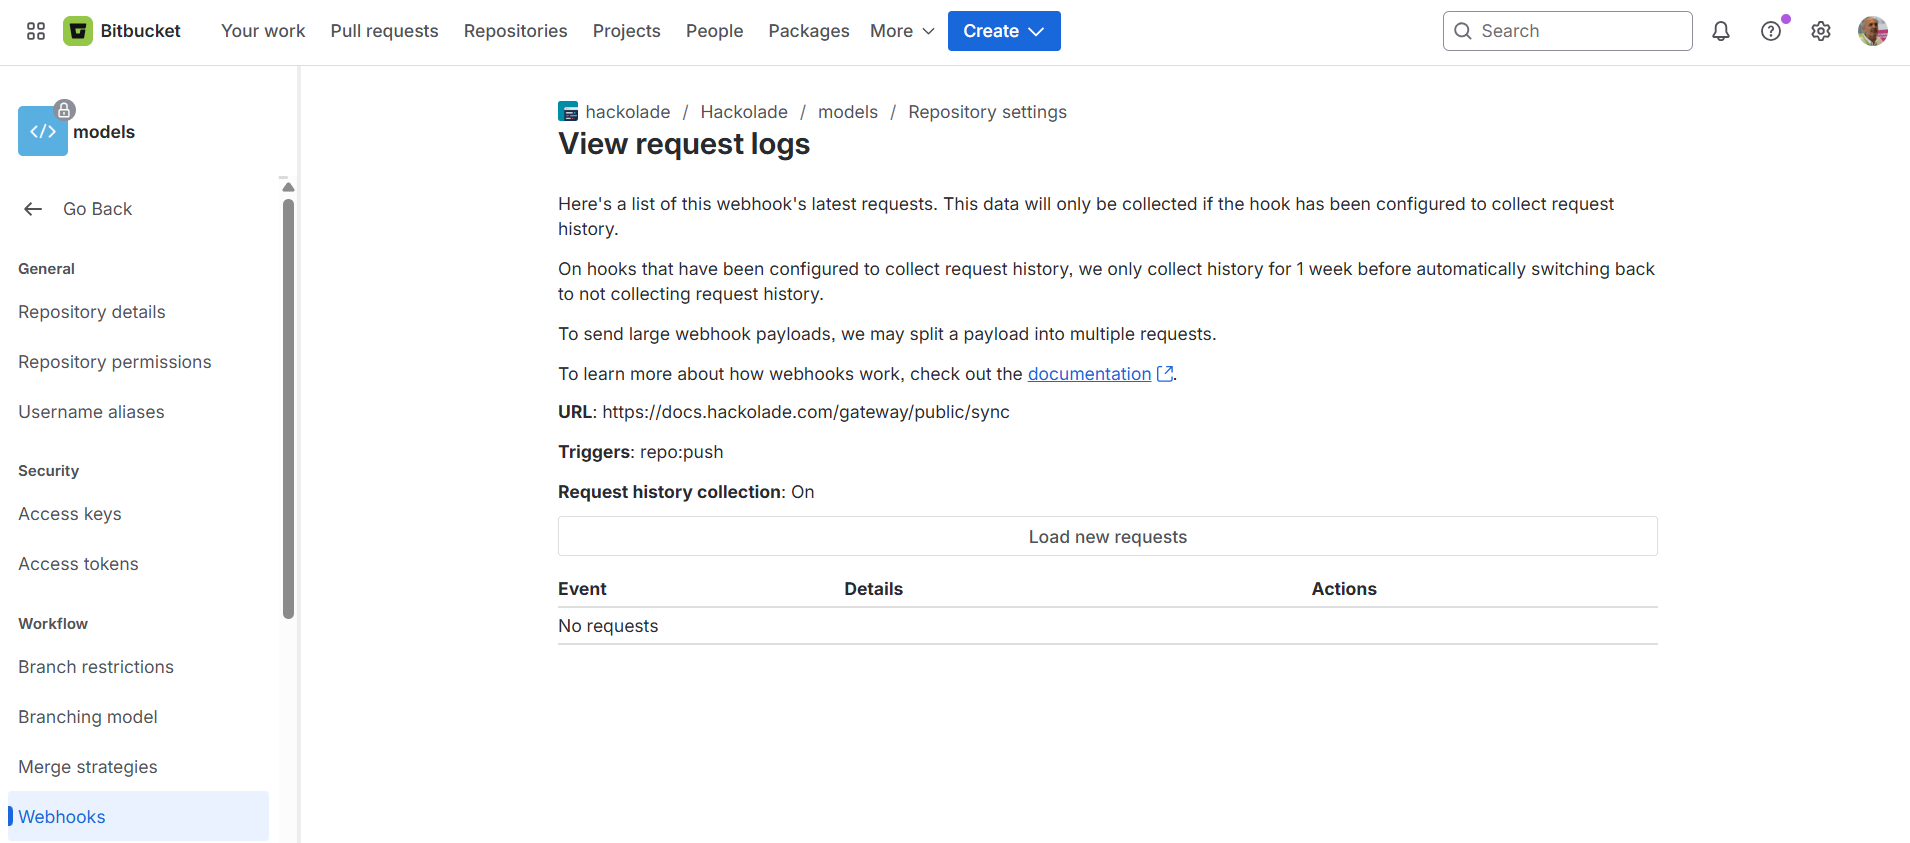This screenshot has width=1910, height=843.
Task: Click the View request logs heading
Action: point(684,144)
